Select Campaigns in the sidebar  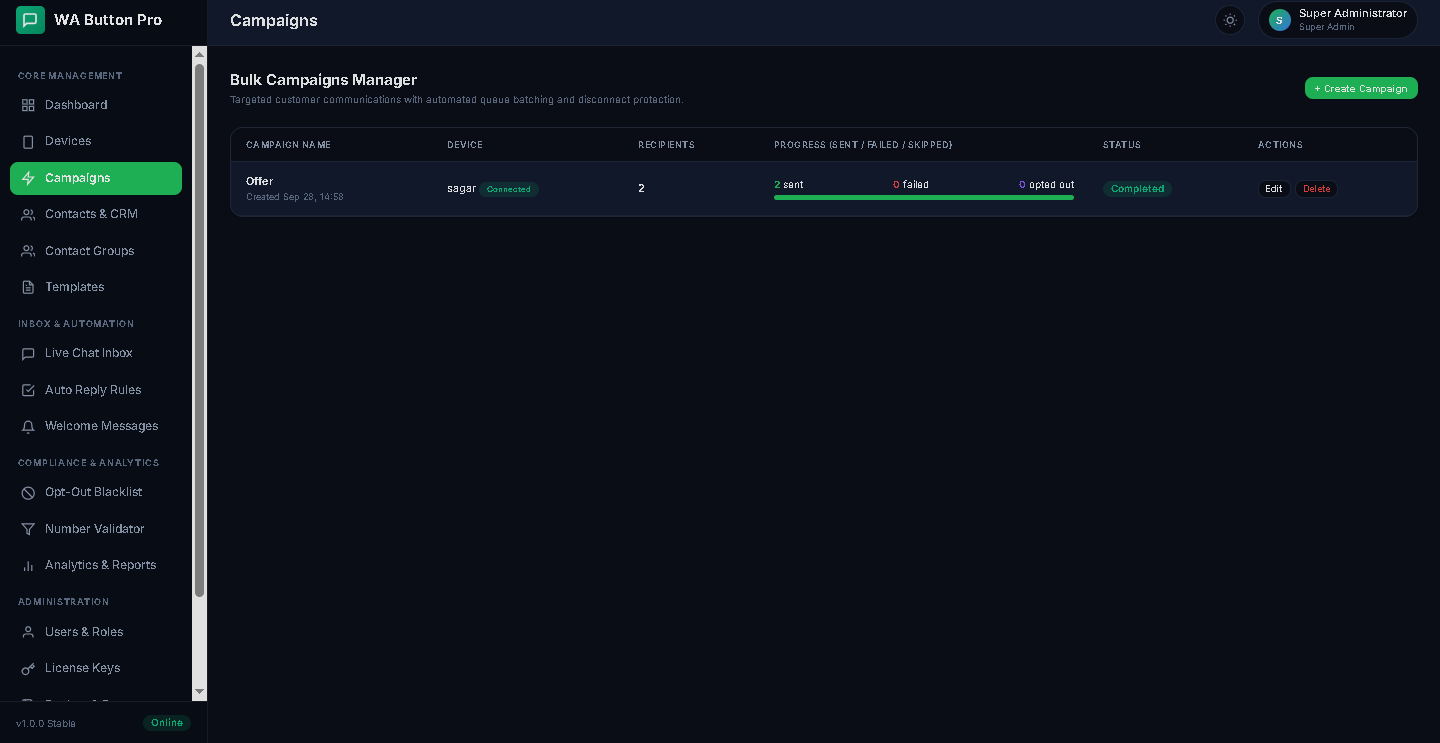(96, 178)
